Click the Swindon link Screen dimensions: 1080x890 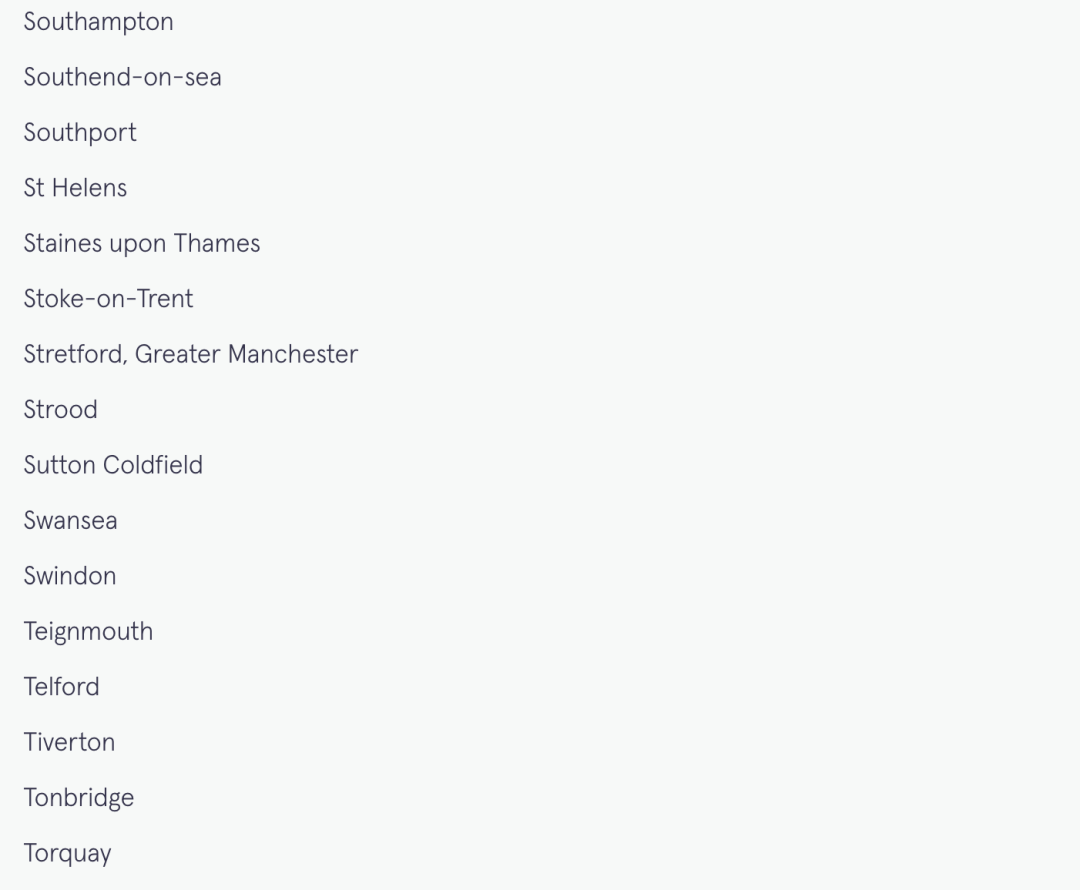click(x=70, y=576)
